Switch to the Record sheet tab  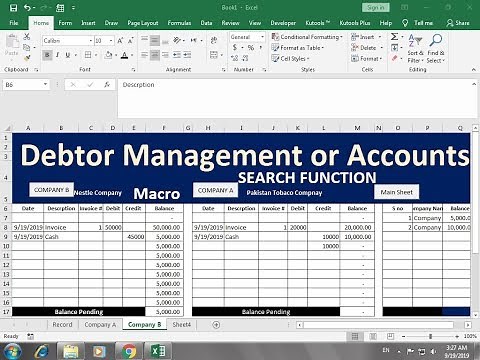point(62,324)
